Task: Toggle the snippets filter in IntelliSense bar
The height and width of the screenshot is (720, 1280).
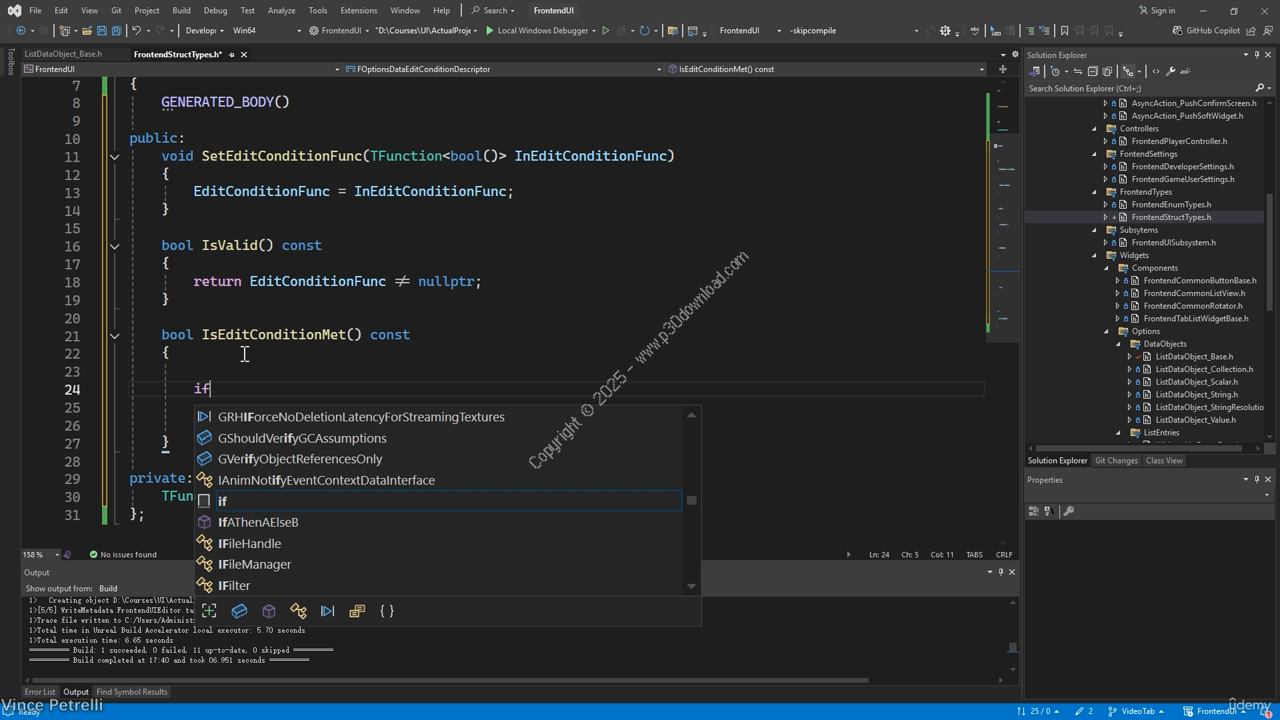Action: tap(209, 611)
